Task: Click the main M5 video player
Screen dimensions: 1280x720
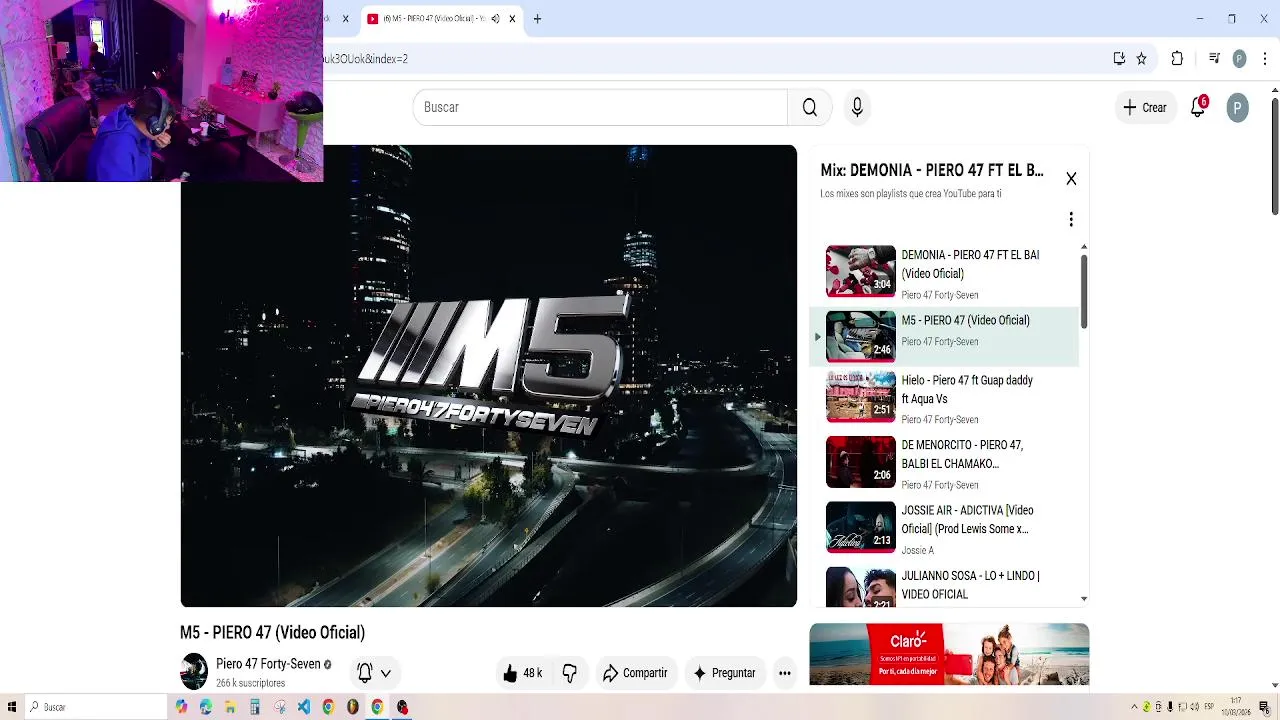Action: (x=489, y=376)
